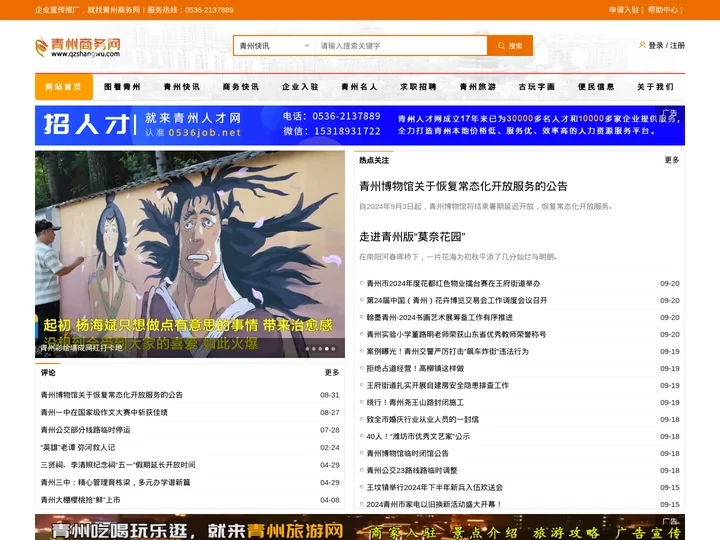Go to the 青州快讯 menu item
Viewport: 720px width, 540px height.
click(x=181, y=87)
